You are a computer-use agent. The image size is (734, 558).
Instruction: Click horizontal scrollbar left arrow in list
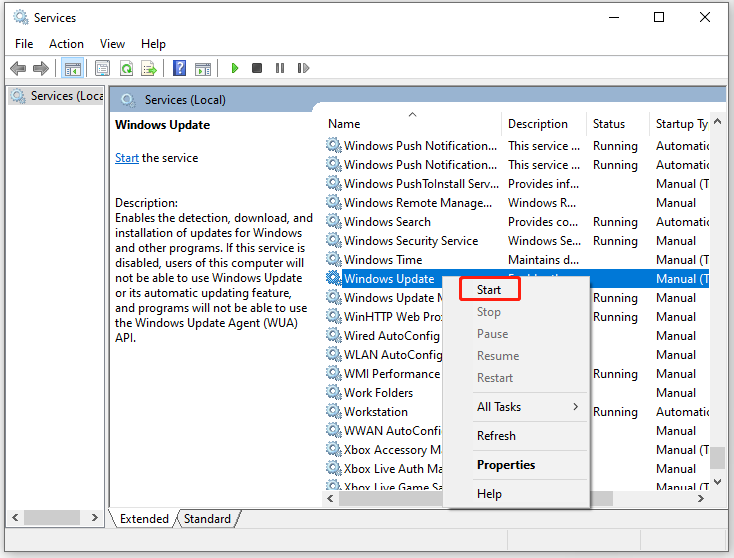coord(330,499)
